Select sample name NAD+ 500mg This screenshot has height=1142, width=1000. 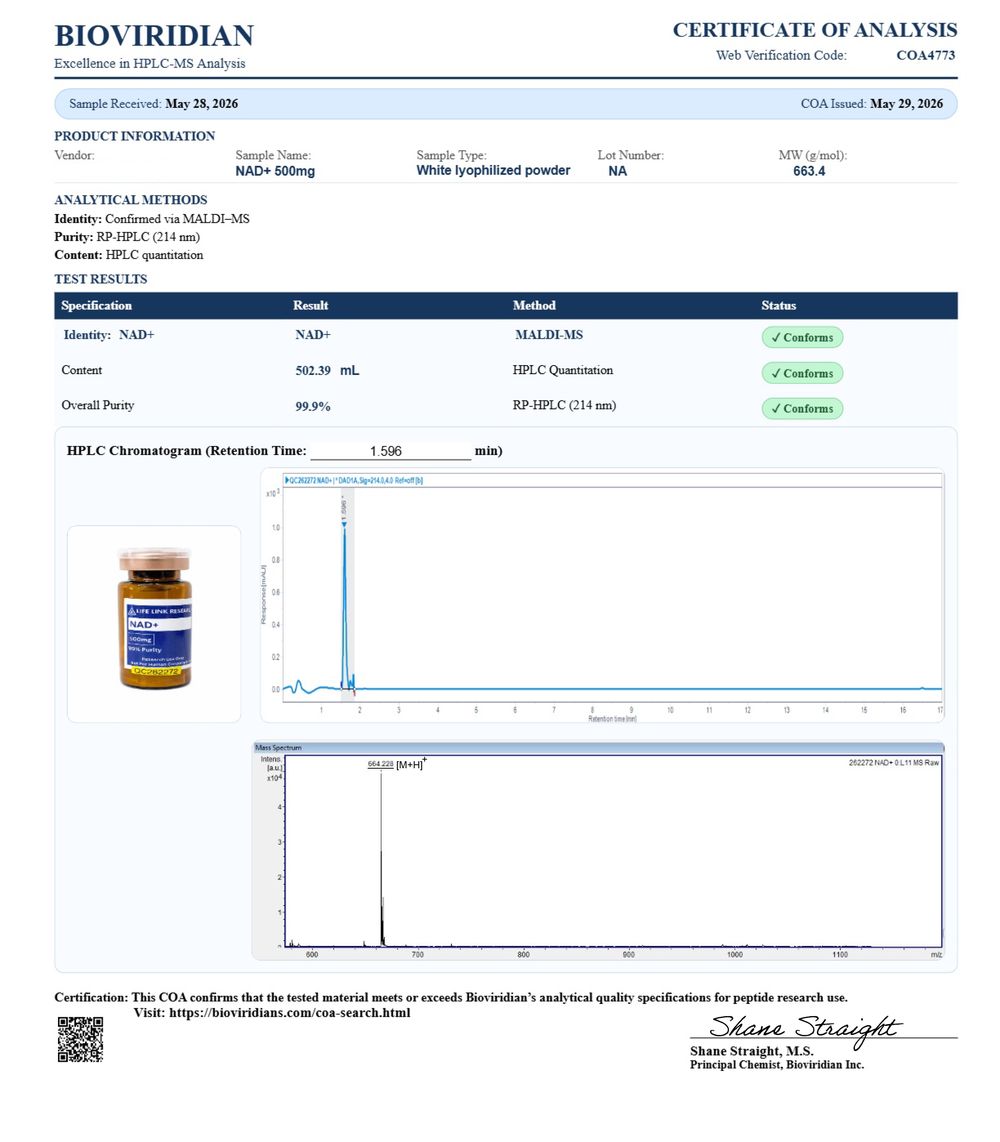coord(275,171)
